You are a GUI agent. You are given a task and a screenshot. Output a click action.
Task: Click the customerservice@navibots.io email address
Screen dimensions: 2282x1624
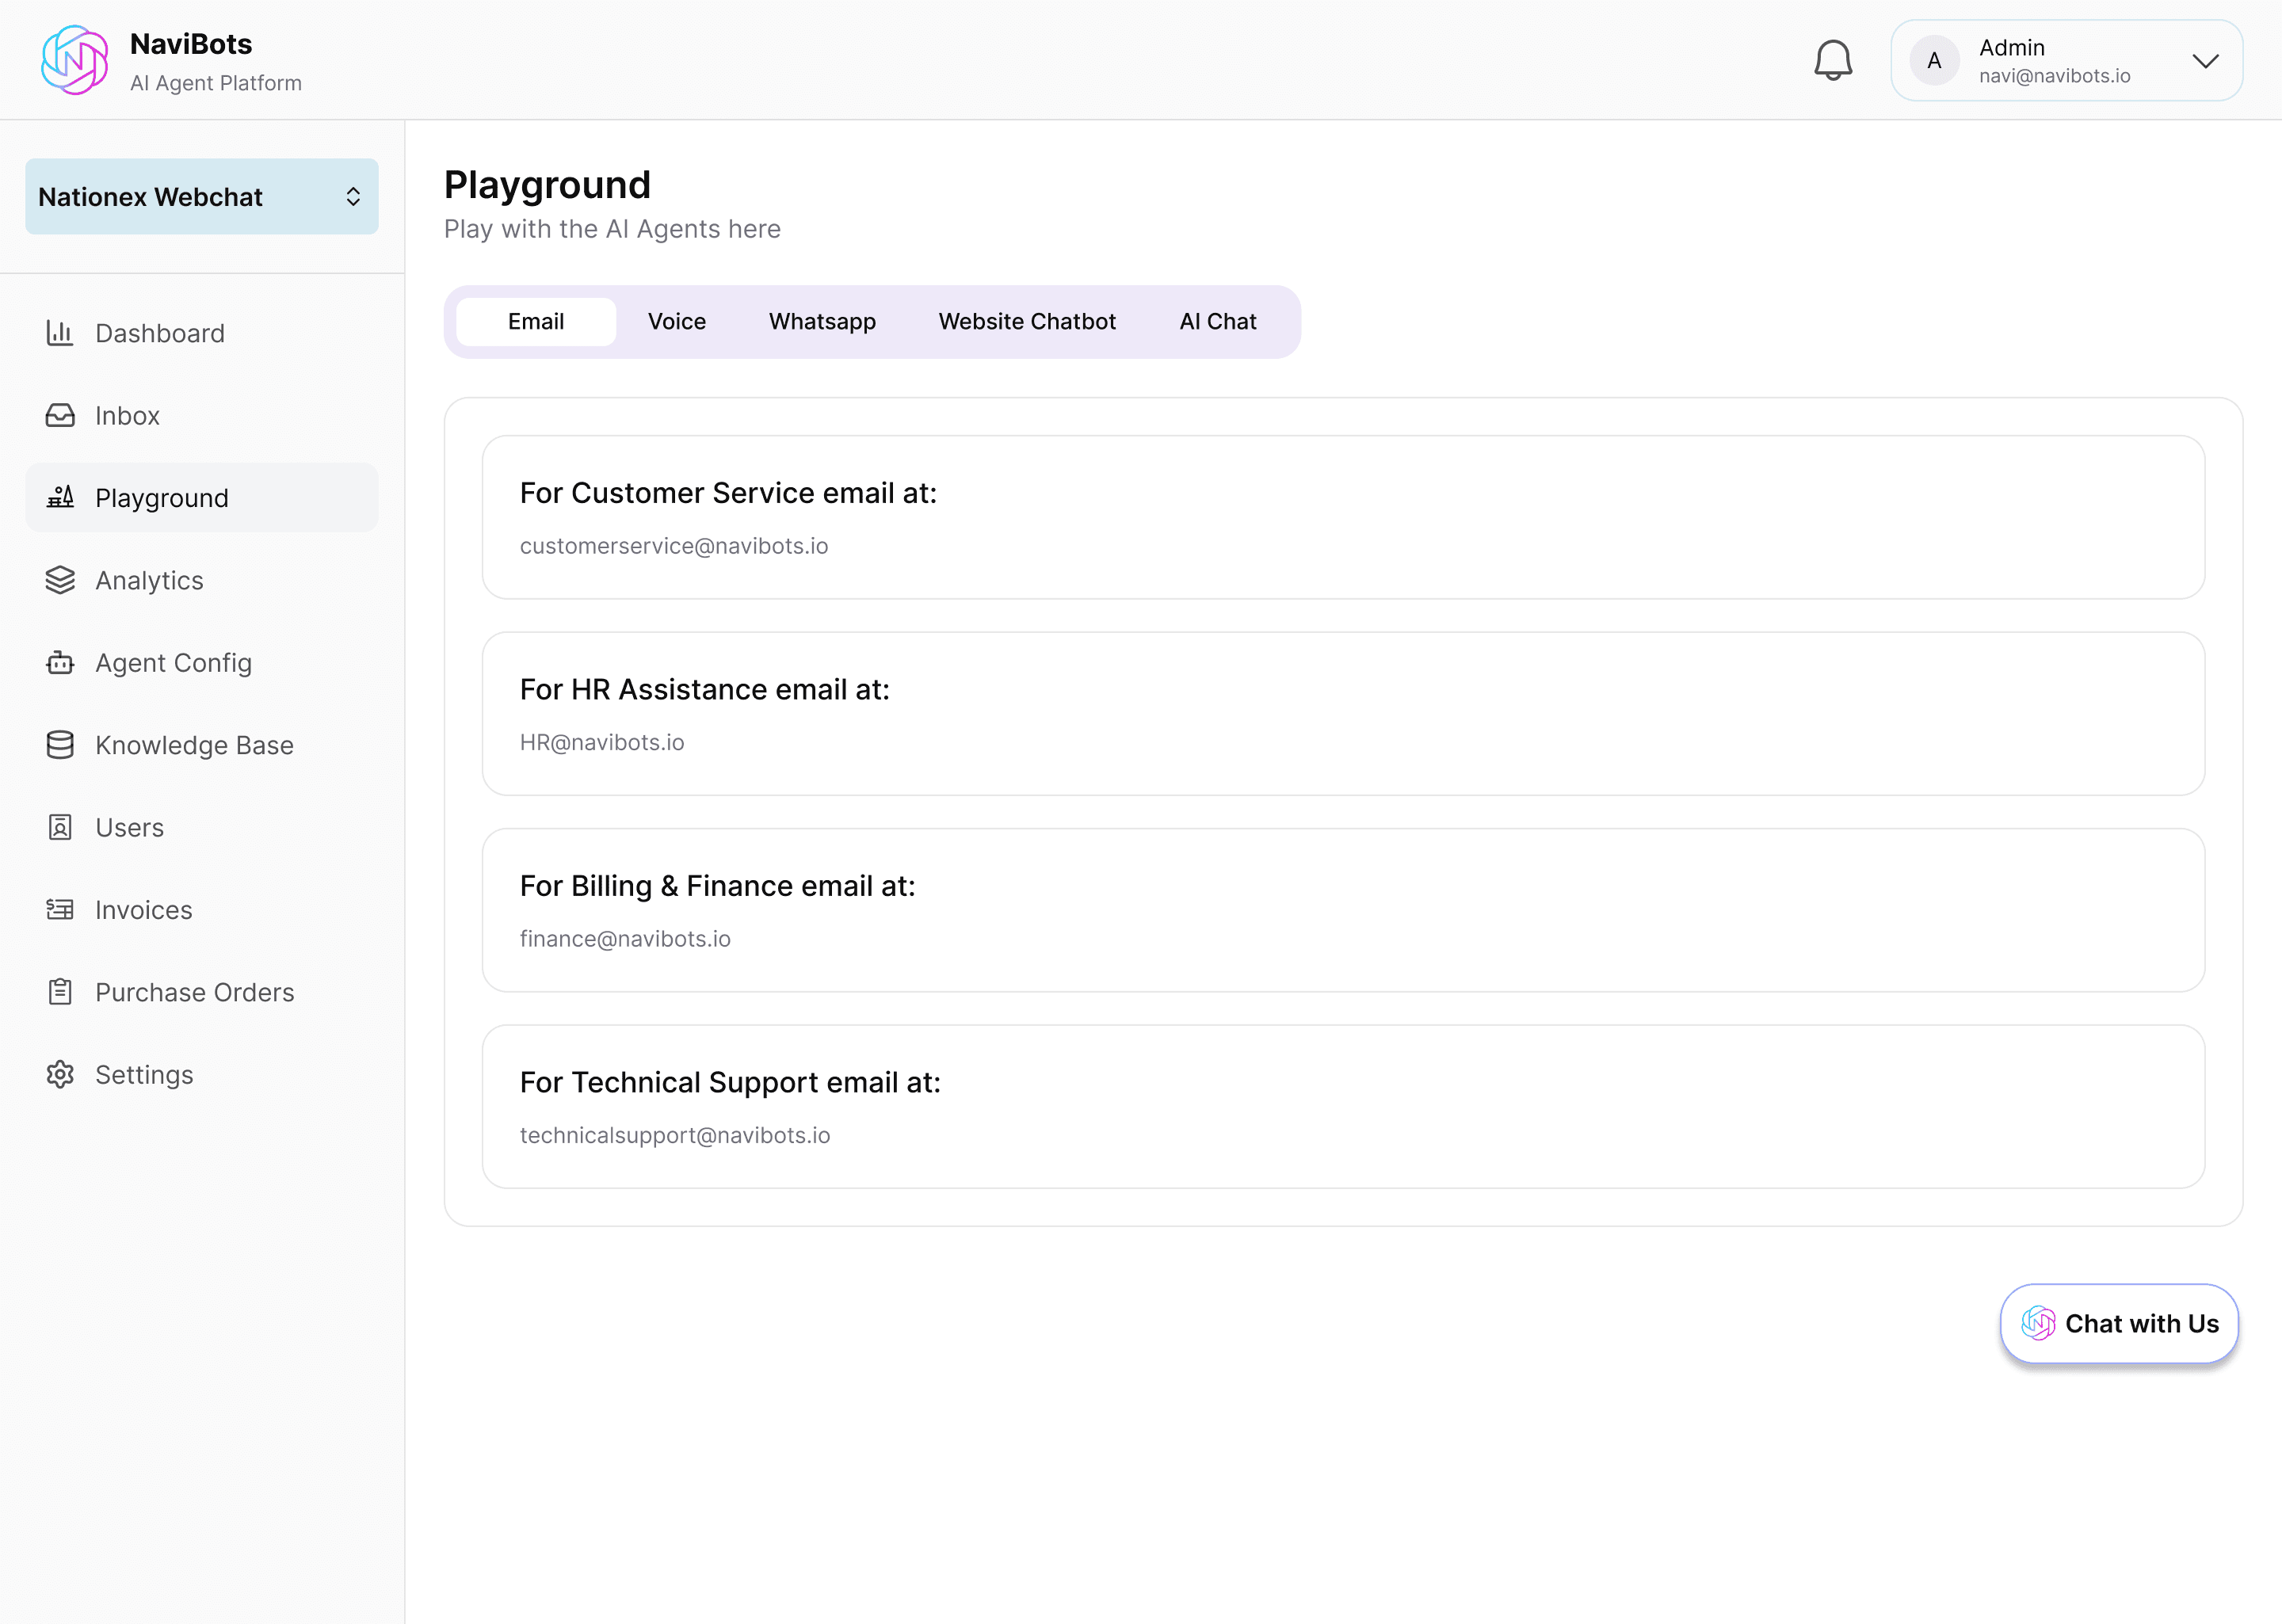click(x=673, y=546)
